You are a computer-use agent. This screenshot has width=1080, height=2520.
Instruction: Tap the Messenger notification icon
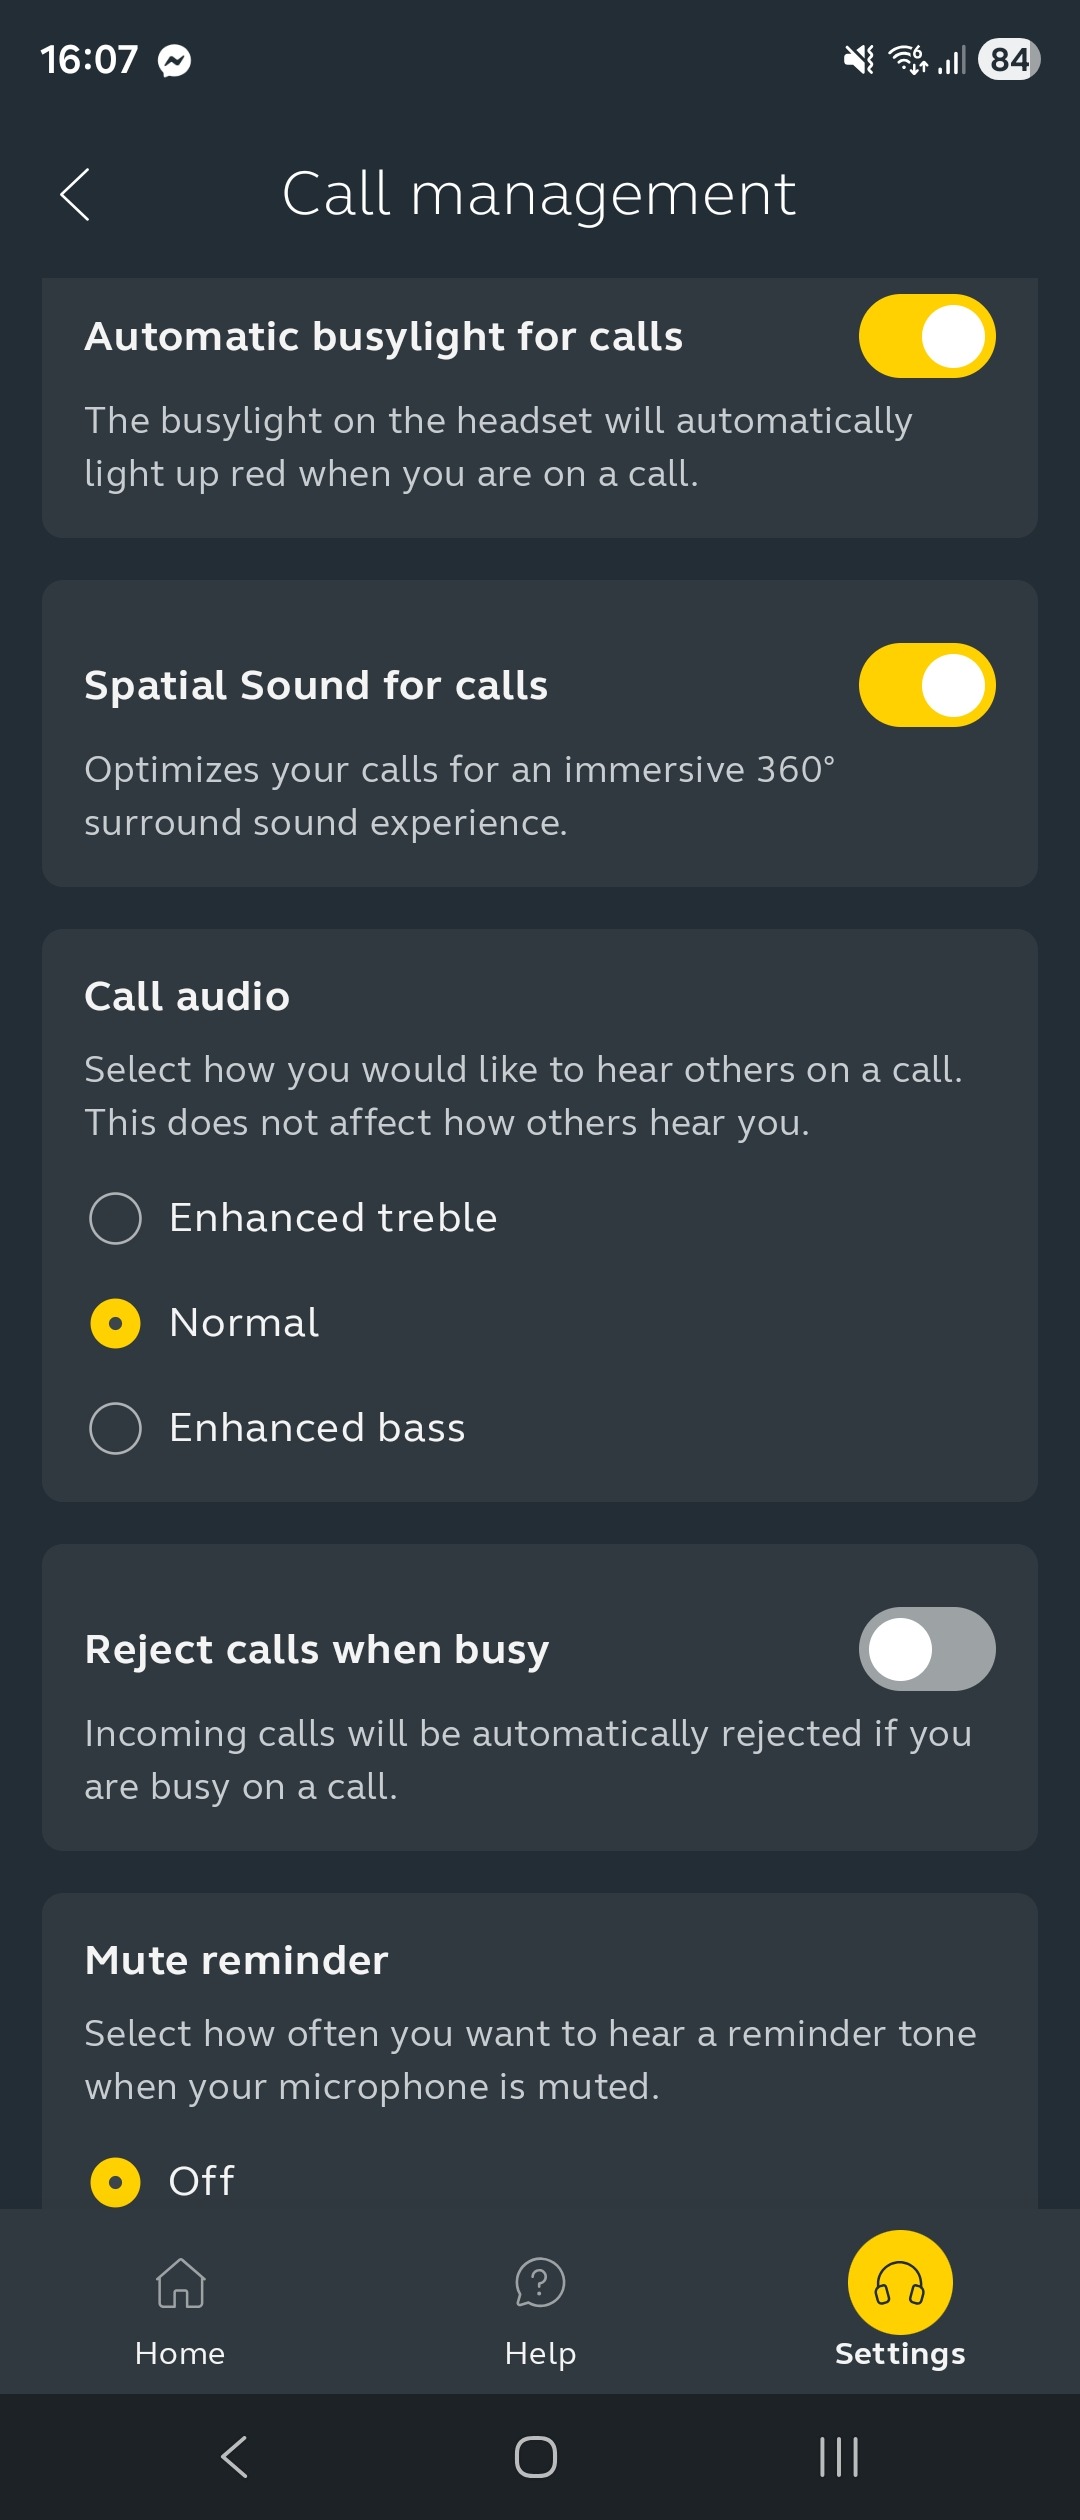[175, 61]
